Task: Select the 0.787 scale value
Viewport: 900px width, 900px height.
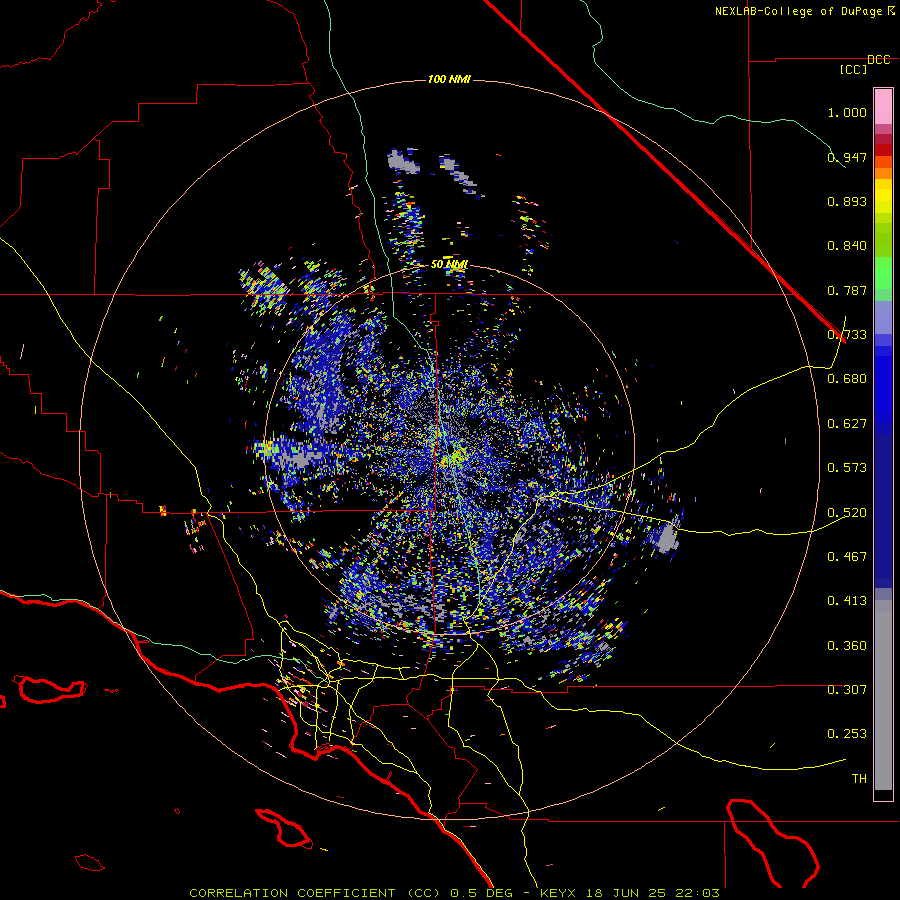Action: [847, 290]
